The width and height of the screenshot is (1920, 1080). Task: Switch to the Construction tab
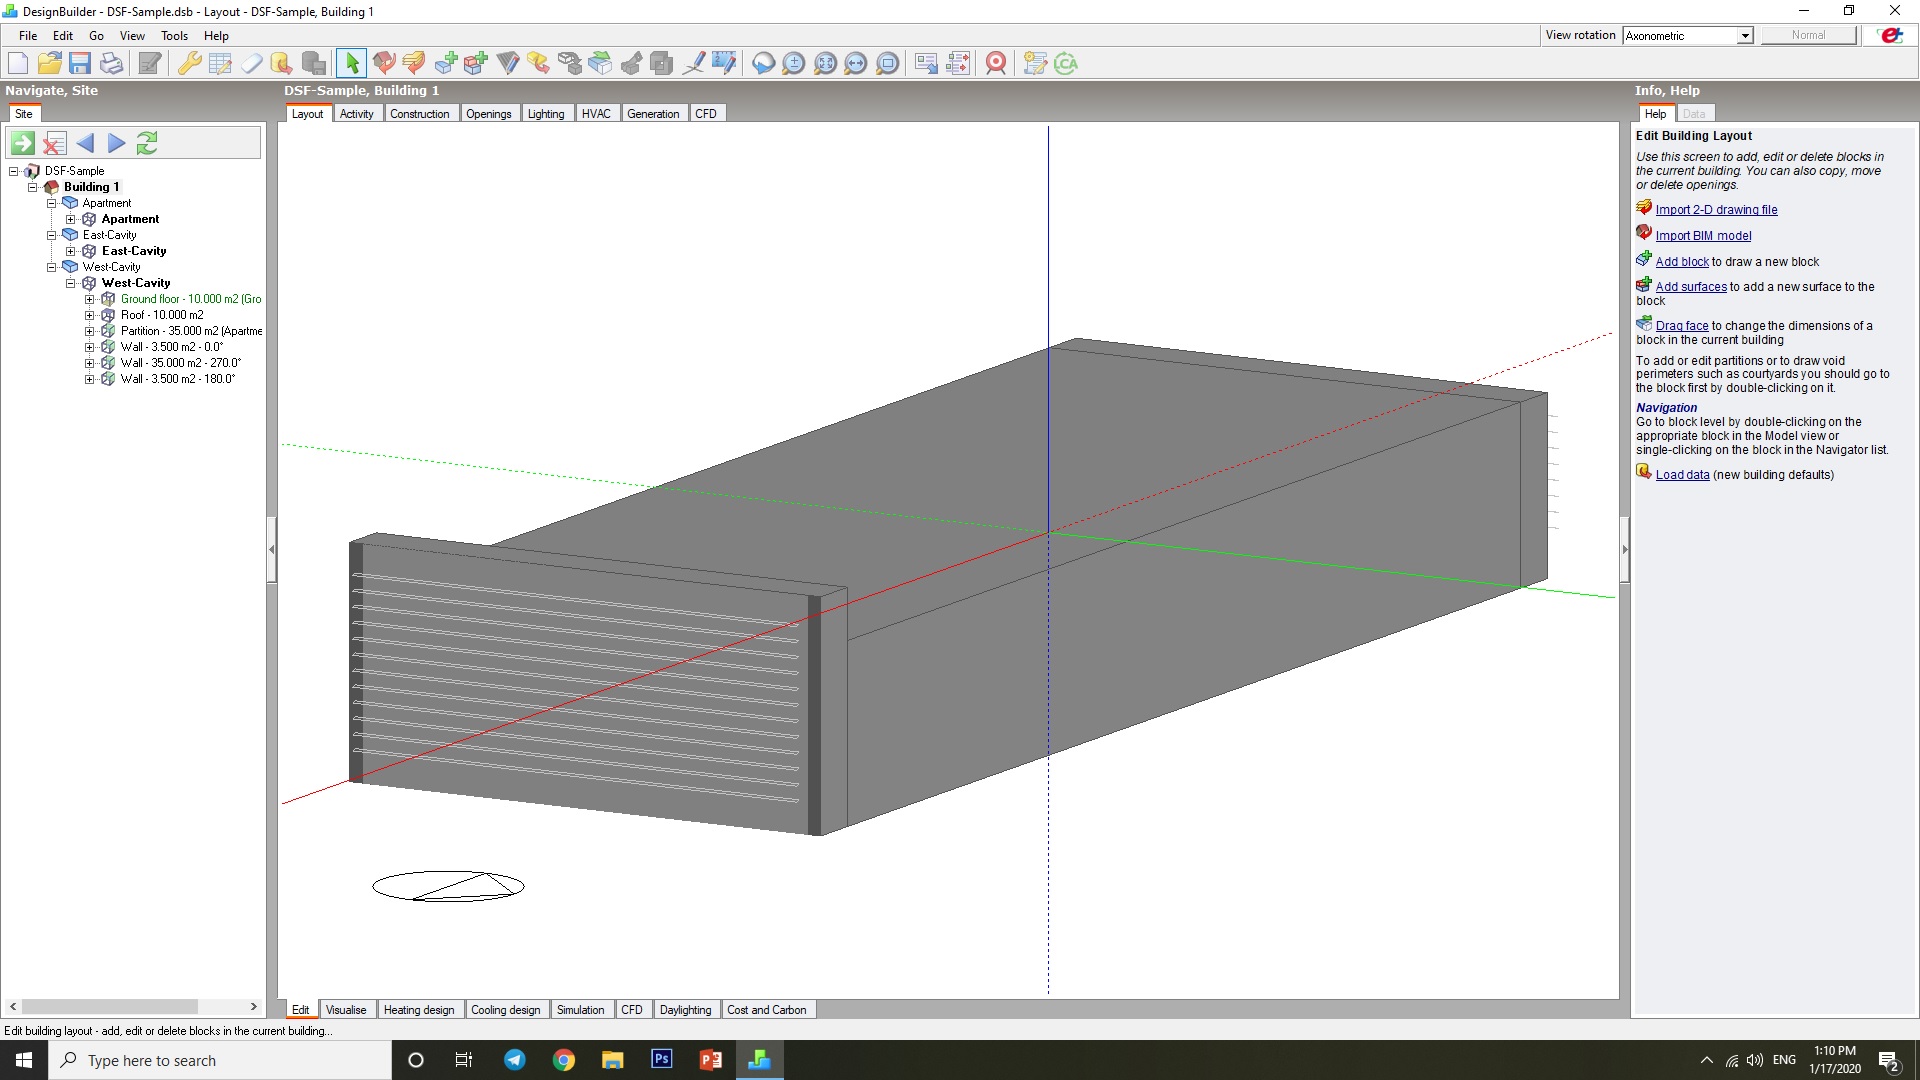419,114
